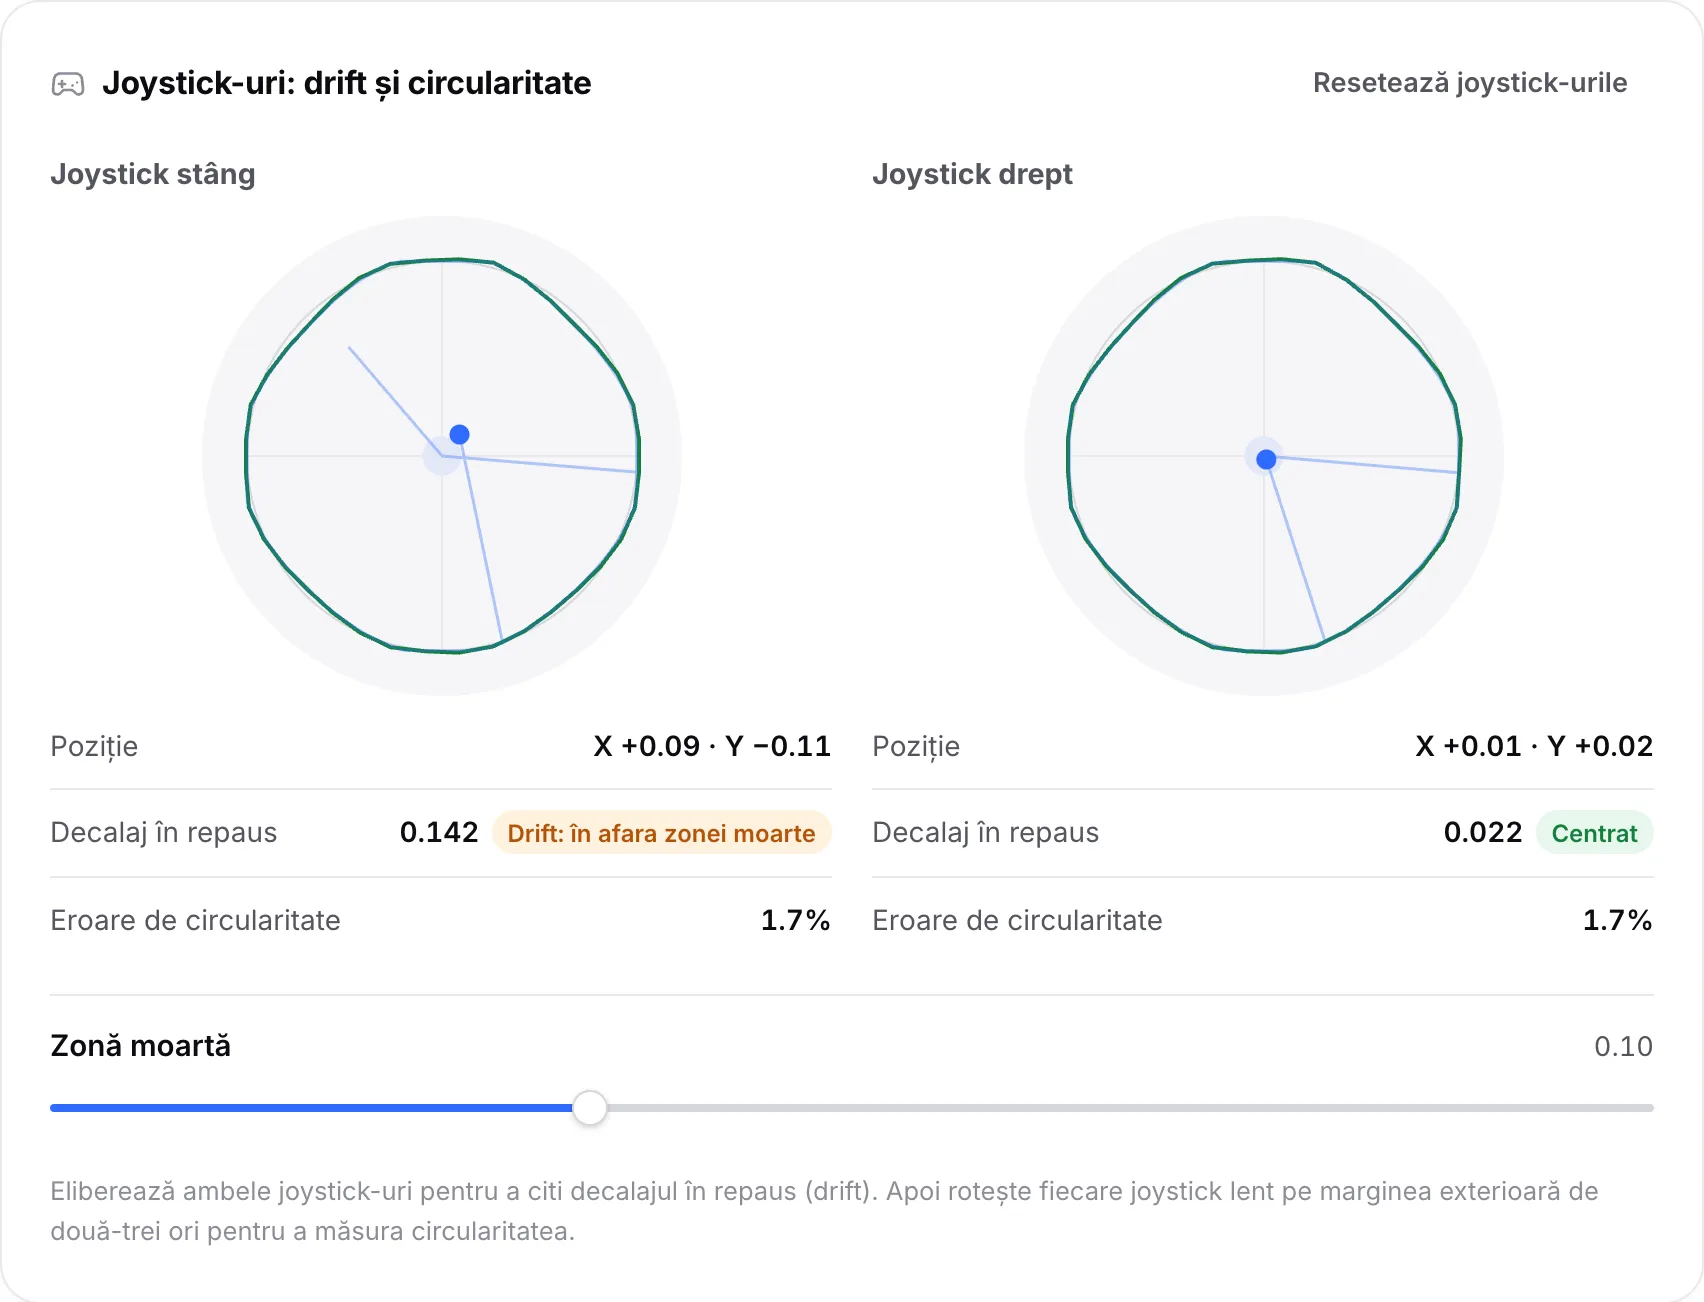1704x1302 pixels.
Task: Click the right joystick blue position dot
Action: [x=1266, y=459]
